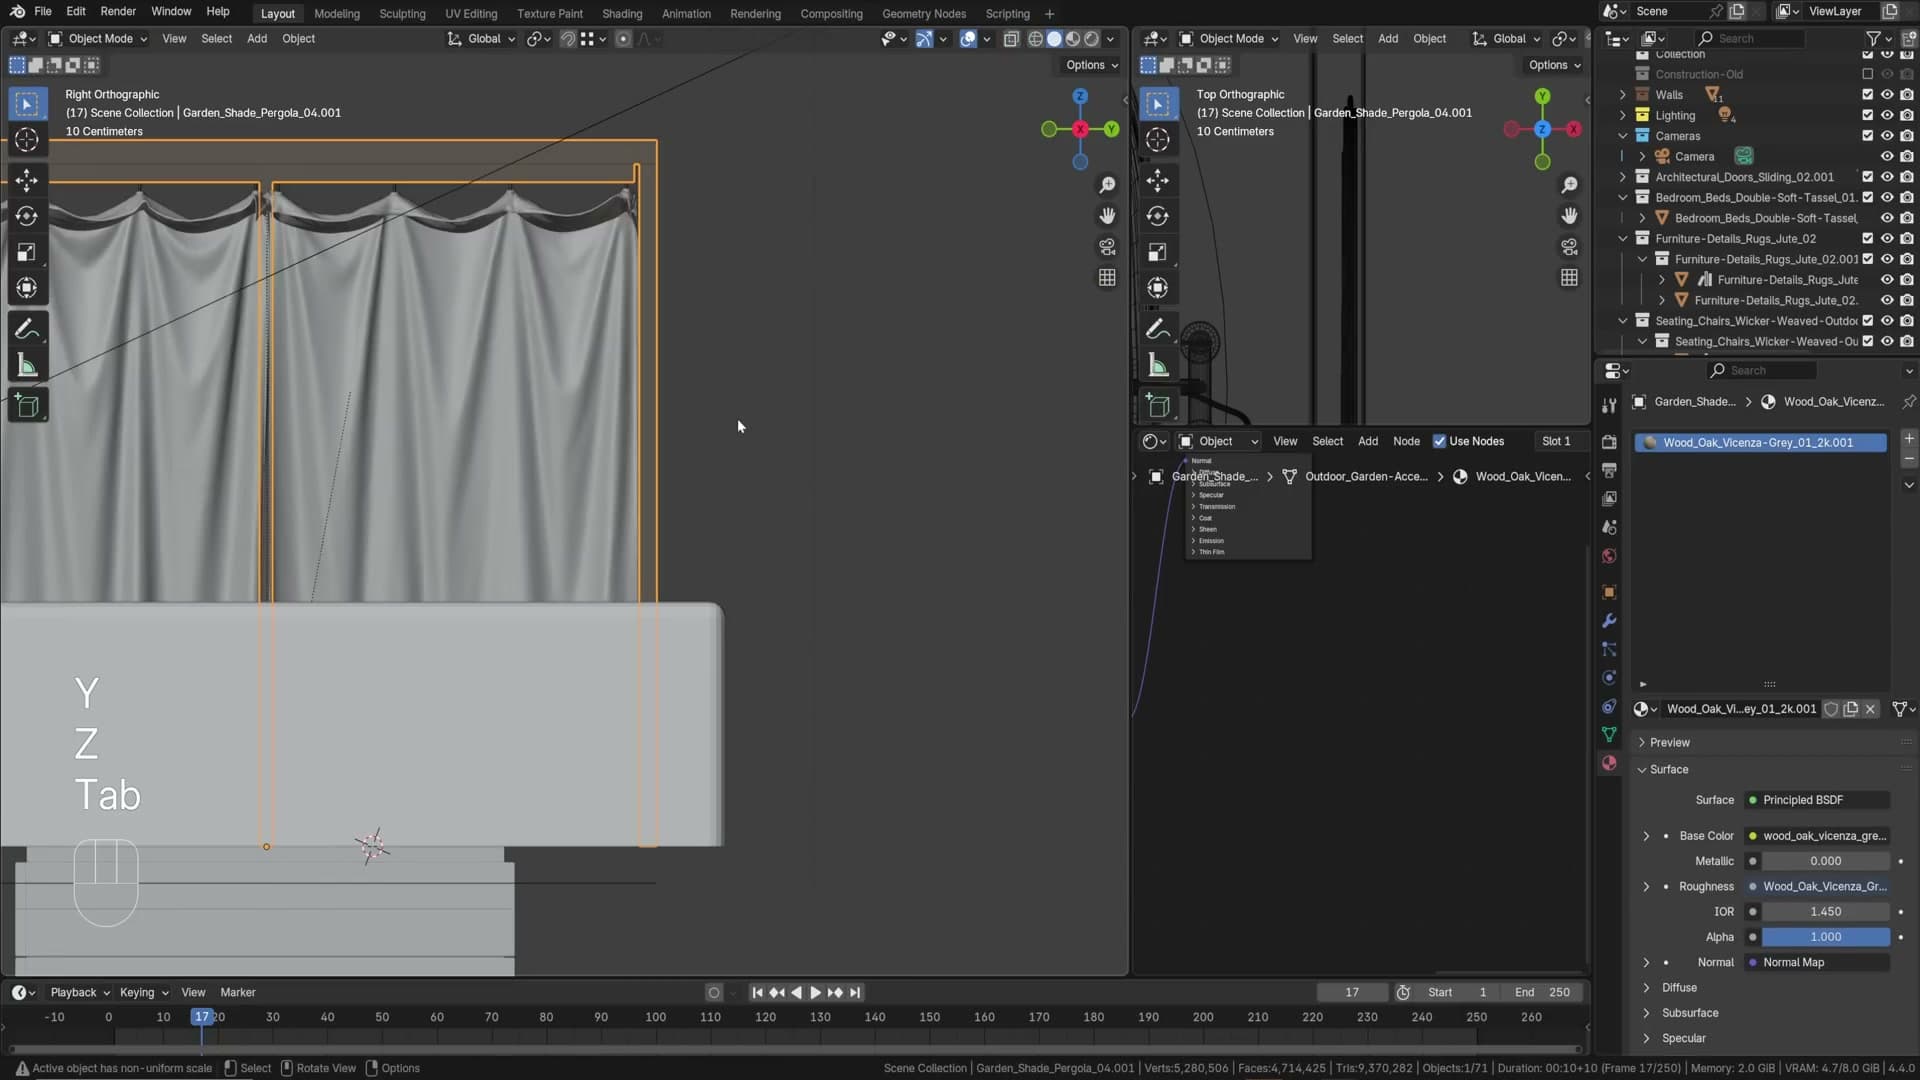Hide Architectural_Doors_Sliding_02.001 in the viewport
This screenshot has height=1080, width=1920.
coord(1887,177)
